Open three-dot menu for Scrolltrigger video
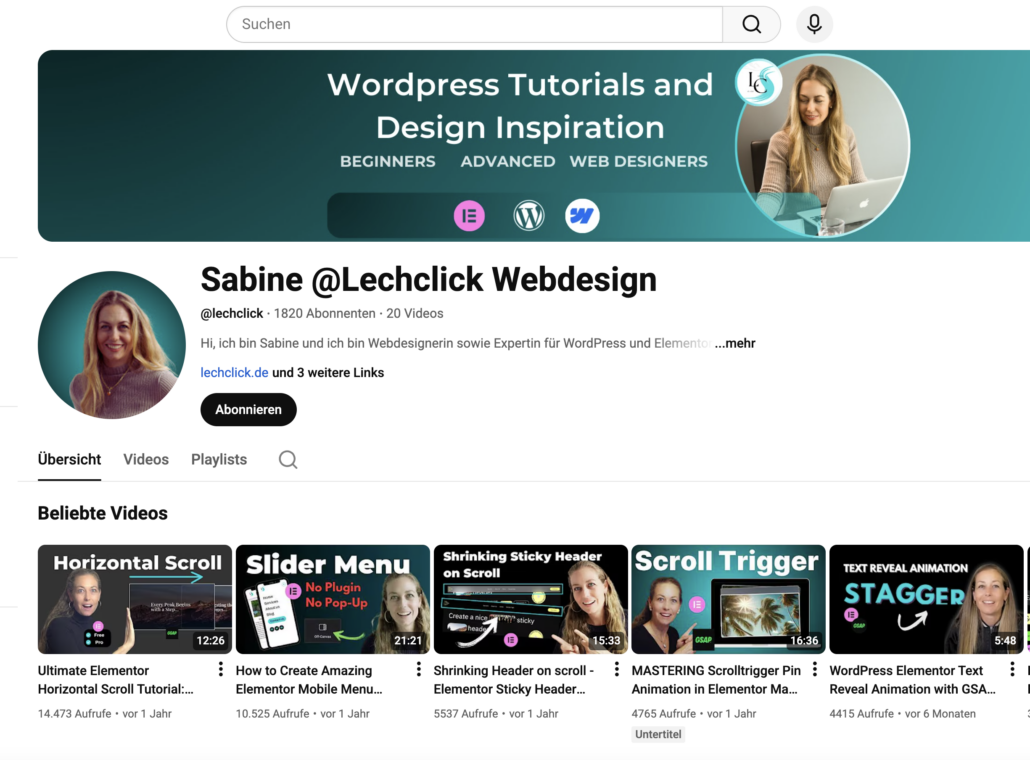 click(x=815, y=670)
